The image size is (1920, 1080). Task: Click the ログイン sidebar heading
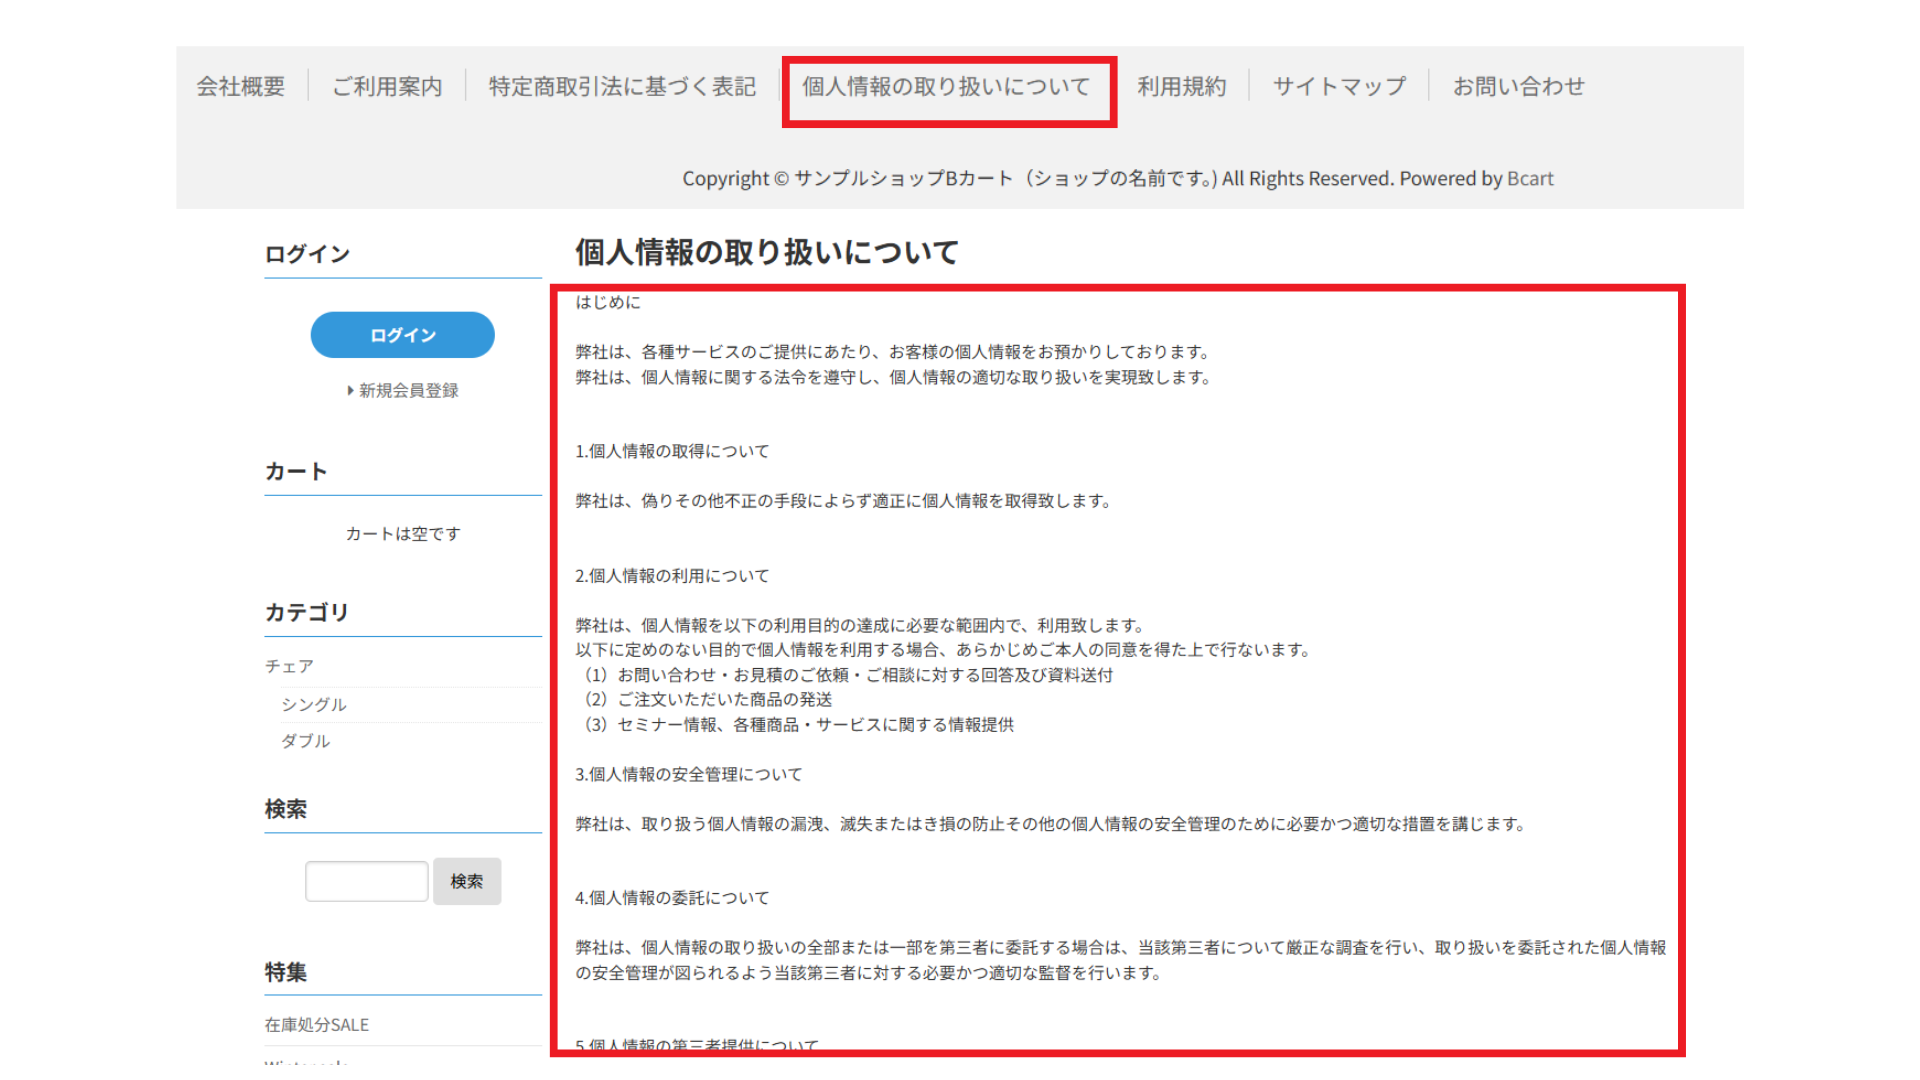[x=307, y=254]
